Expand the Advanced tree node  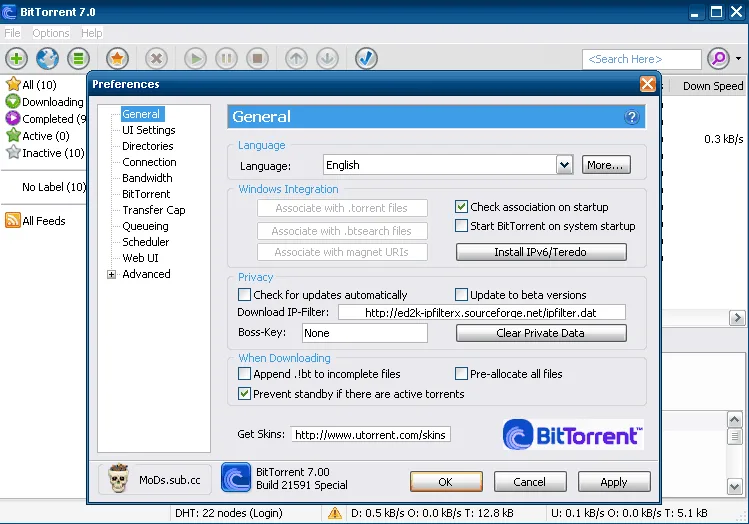pyautogui.click(x=111, y=274)
